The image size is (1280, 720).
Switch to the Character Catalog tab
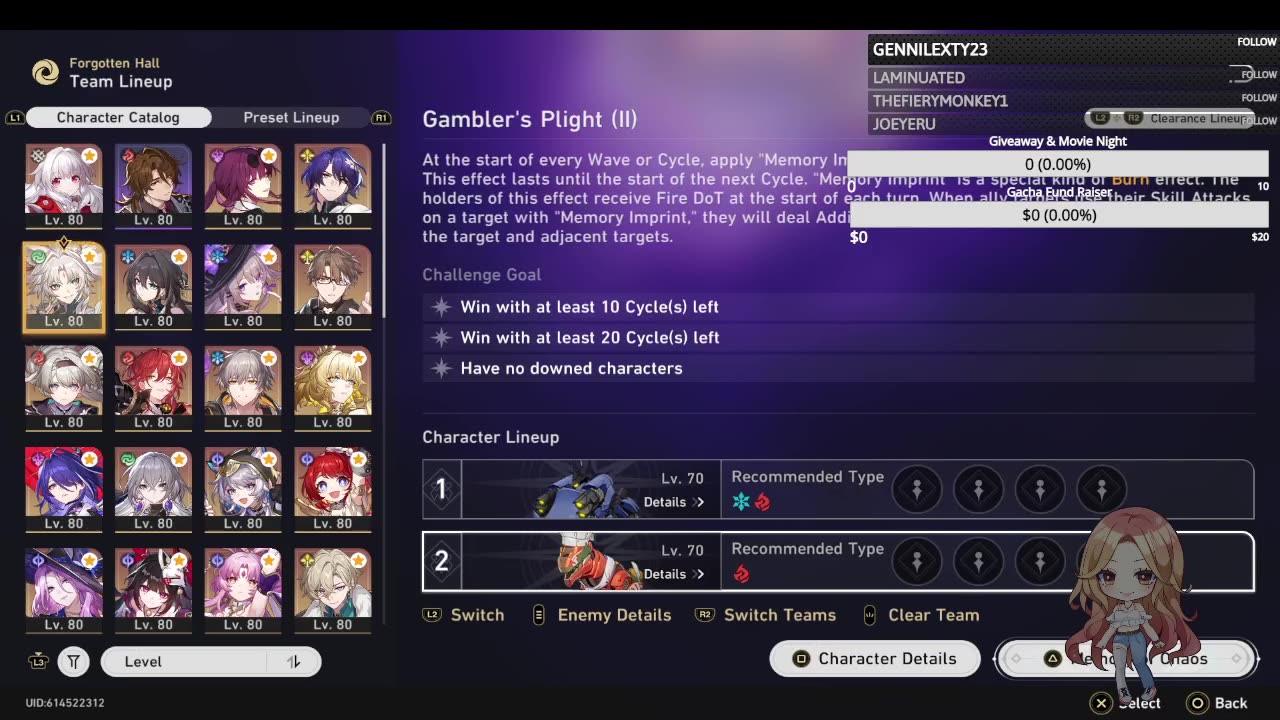[x=118, y=117]
